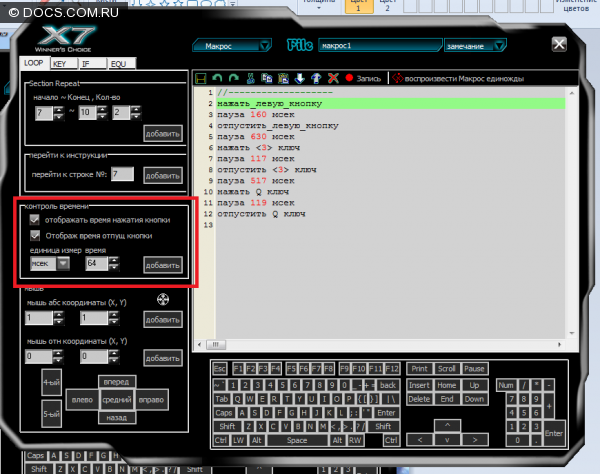Move the line down with blue arrow

[x=300, y=78]
